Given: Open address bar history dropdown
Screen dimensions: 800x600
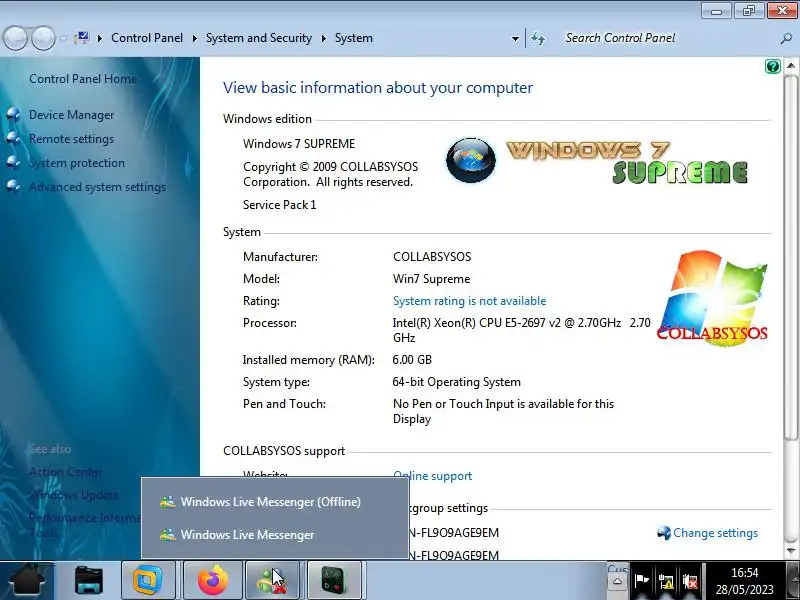Looking at the screenshot, I should [515, 39].
